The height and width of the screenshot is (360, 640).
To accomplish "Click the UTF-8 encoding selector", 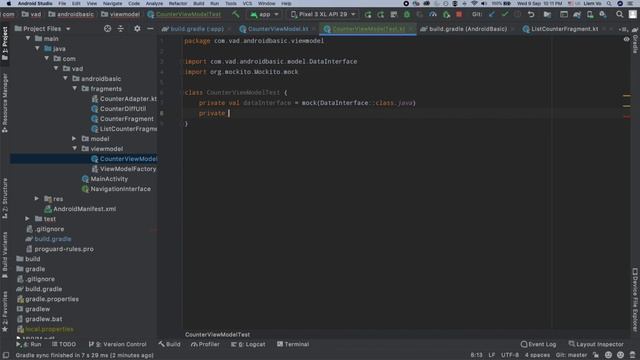I will tap(510, 355).
